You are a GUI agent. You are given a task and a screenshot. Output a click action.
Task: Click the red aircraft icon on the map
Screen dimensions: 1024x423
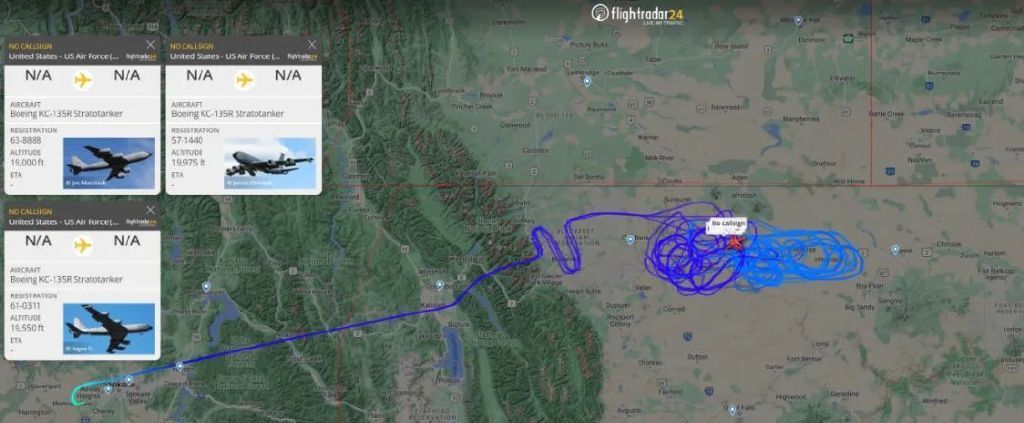pyautogui.click(x=735, y=242)
